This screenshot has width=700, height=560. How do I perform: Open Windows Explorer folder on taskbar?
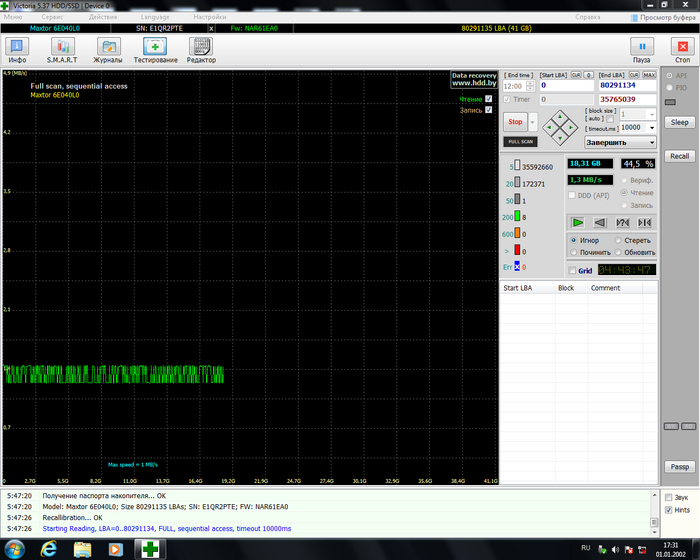coord(82,549)
